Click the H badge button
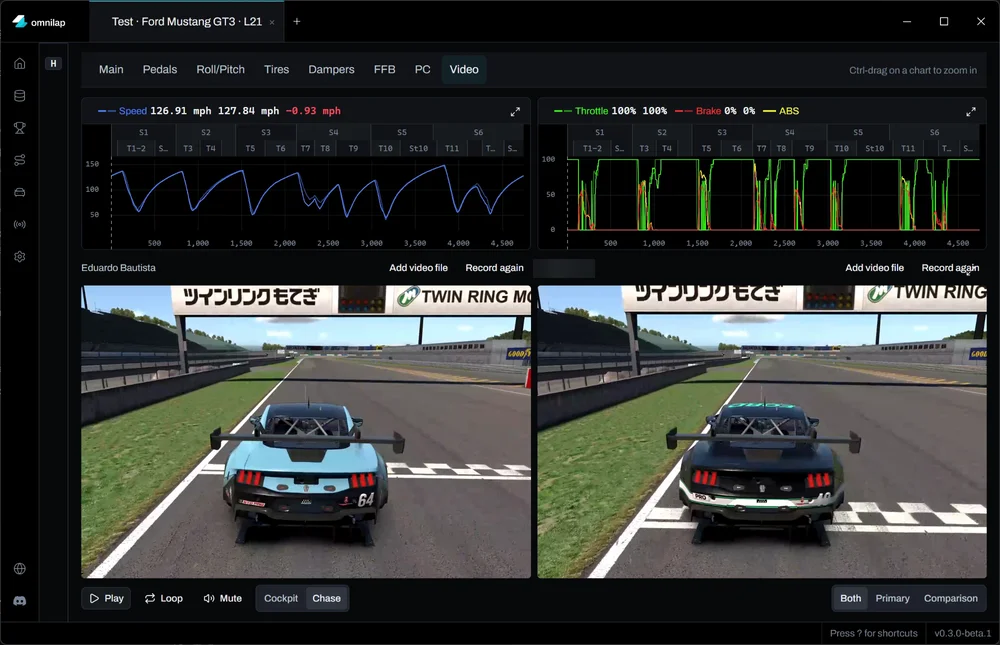The width and height of the screenshot is (1000, 645). pos(54,63)
